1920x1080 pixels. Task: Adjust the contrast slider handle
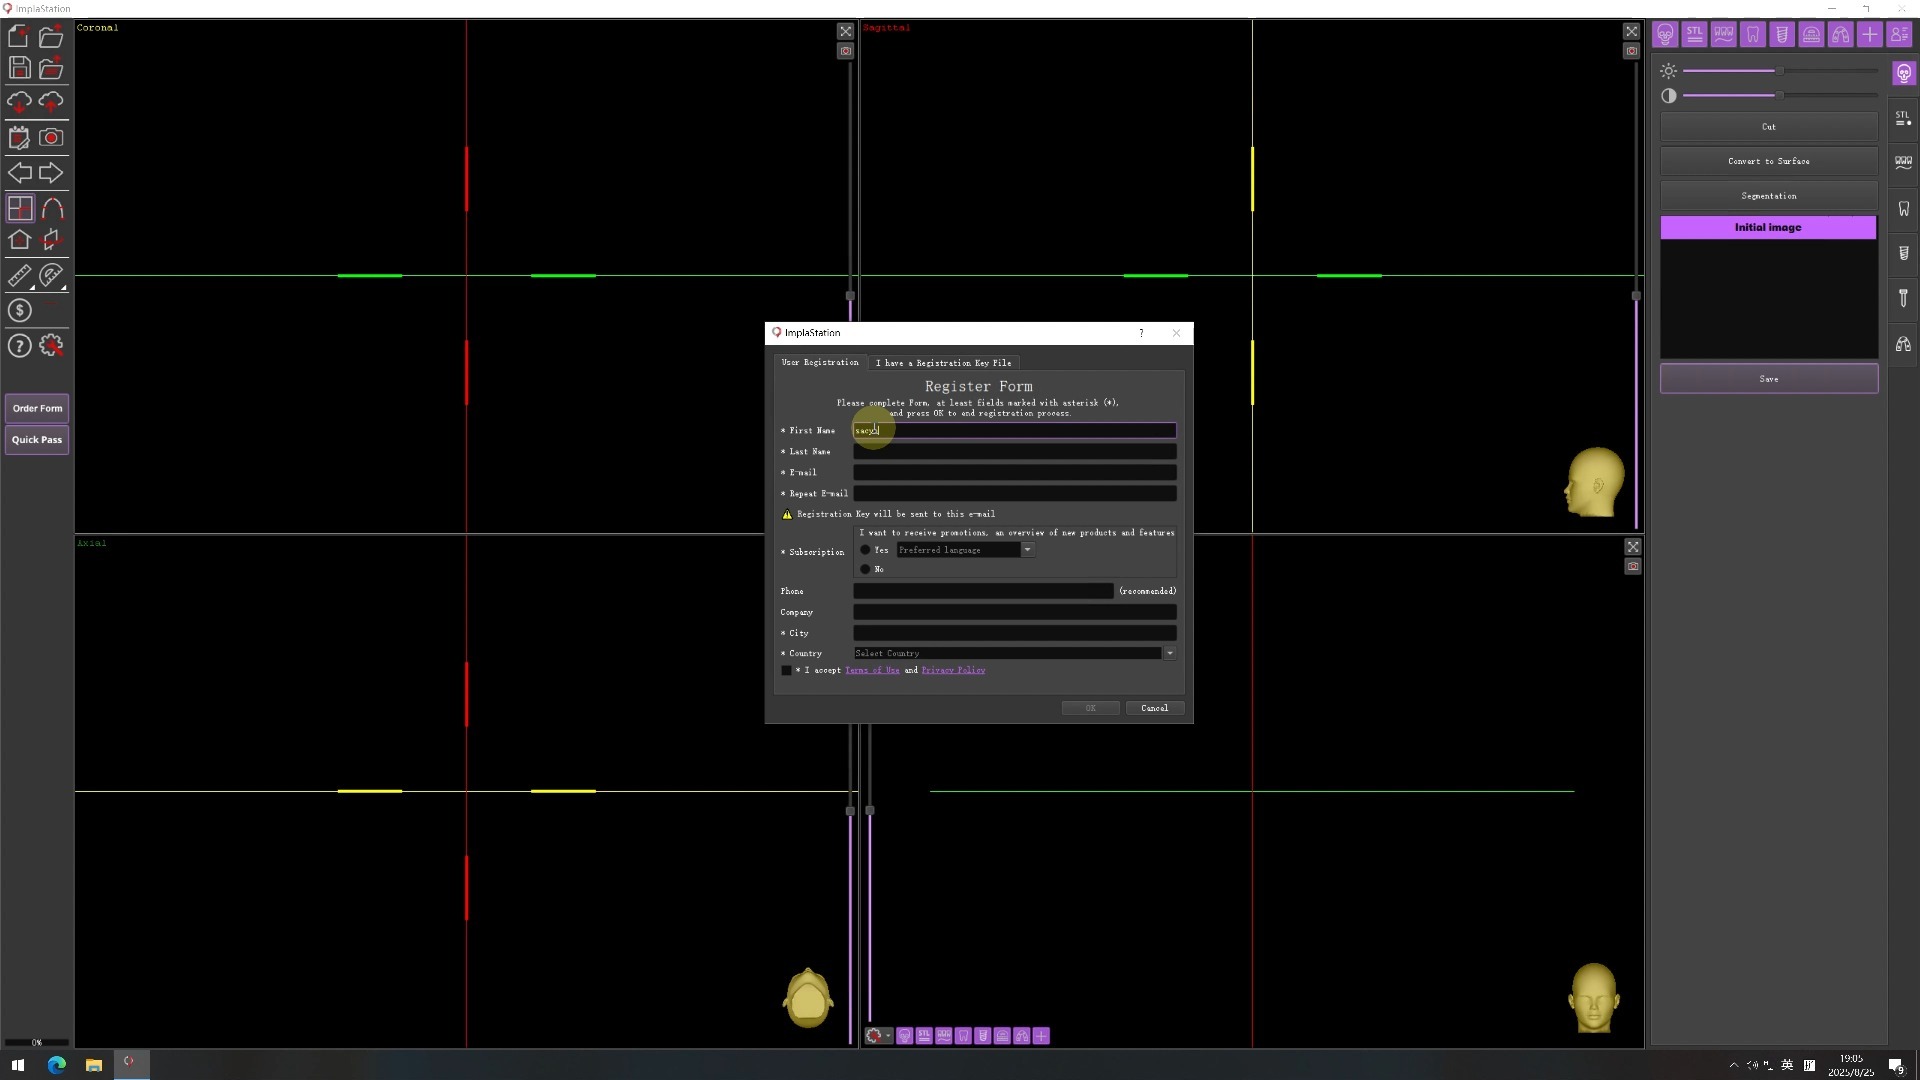pos(1780,95)
